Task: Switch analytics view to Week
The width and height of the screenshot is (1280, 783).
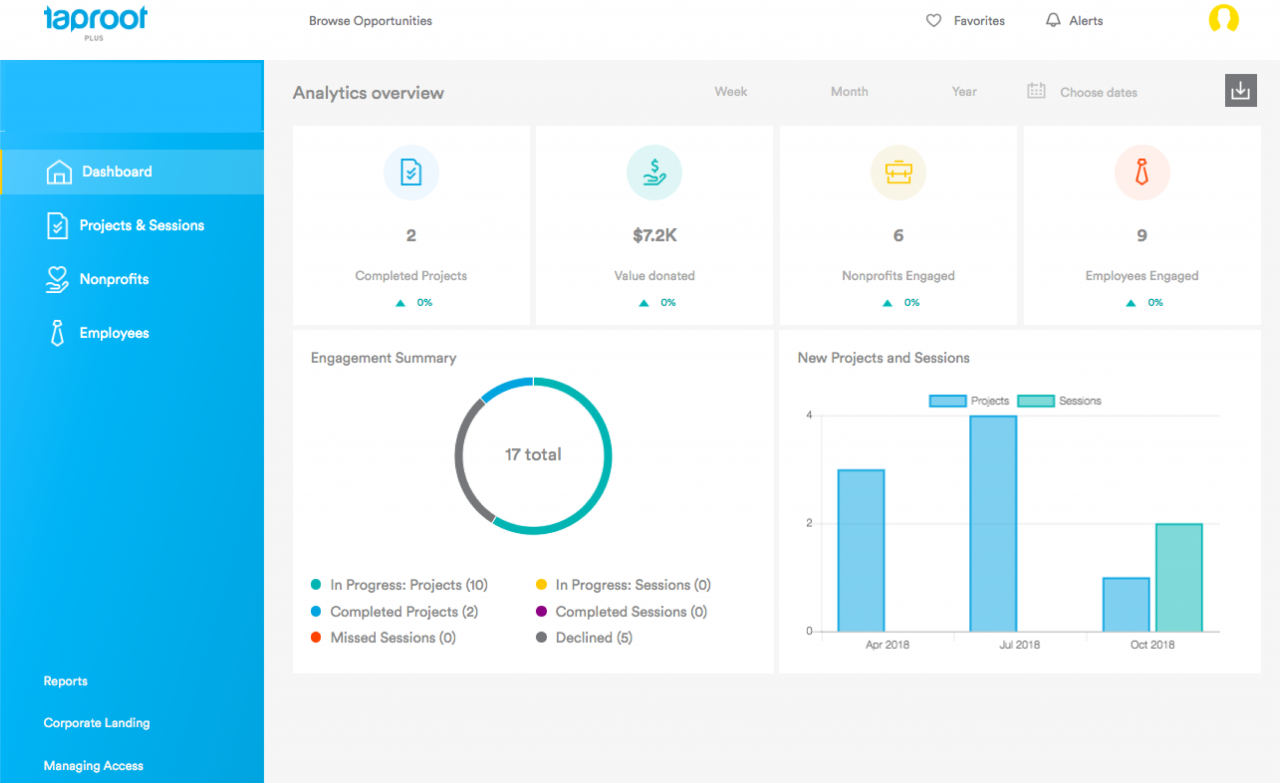Action: pos(730,91)
